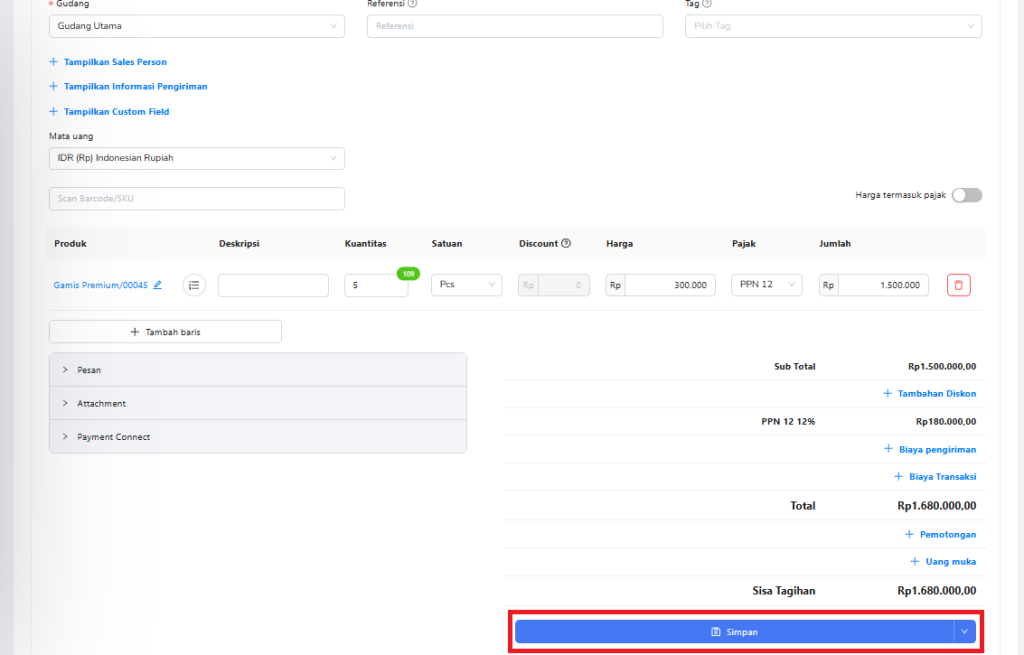Image resolution: width=1024 pixels, height=655 pixels.
Task: Click the green 109 stock badge
Action: pyautogui.click(x=408, y=274)
